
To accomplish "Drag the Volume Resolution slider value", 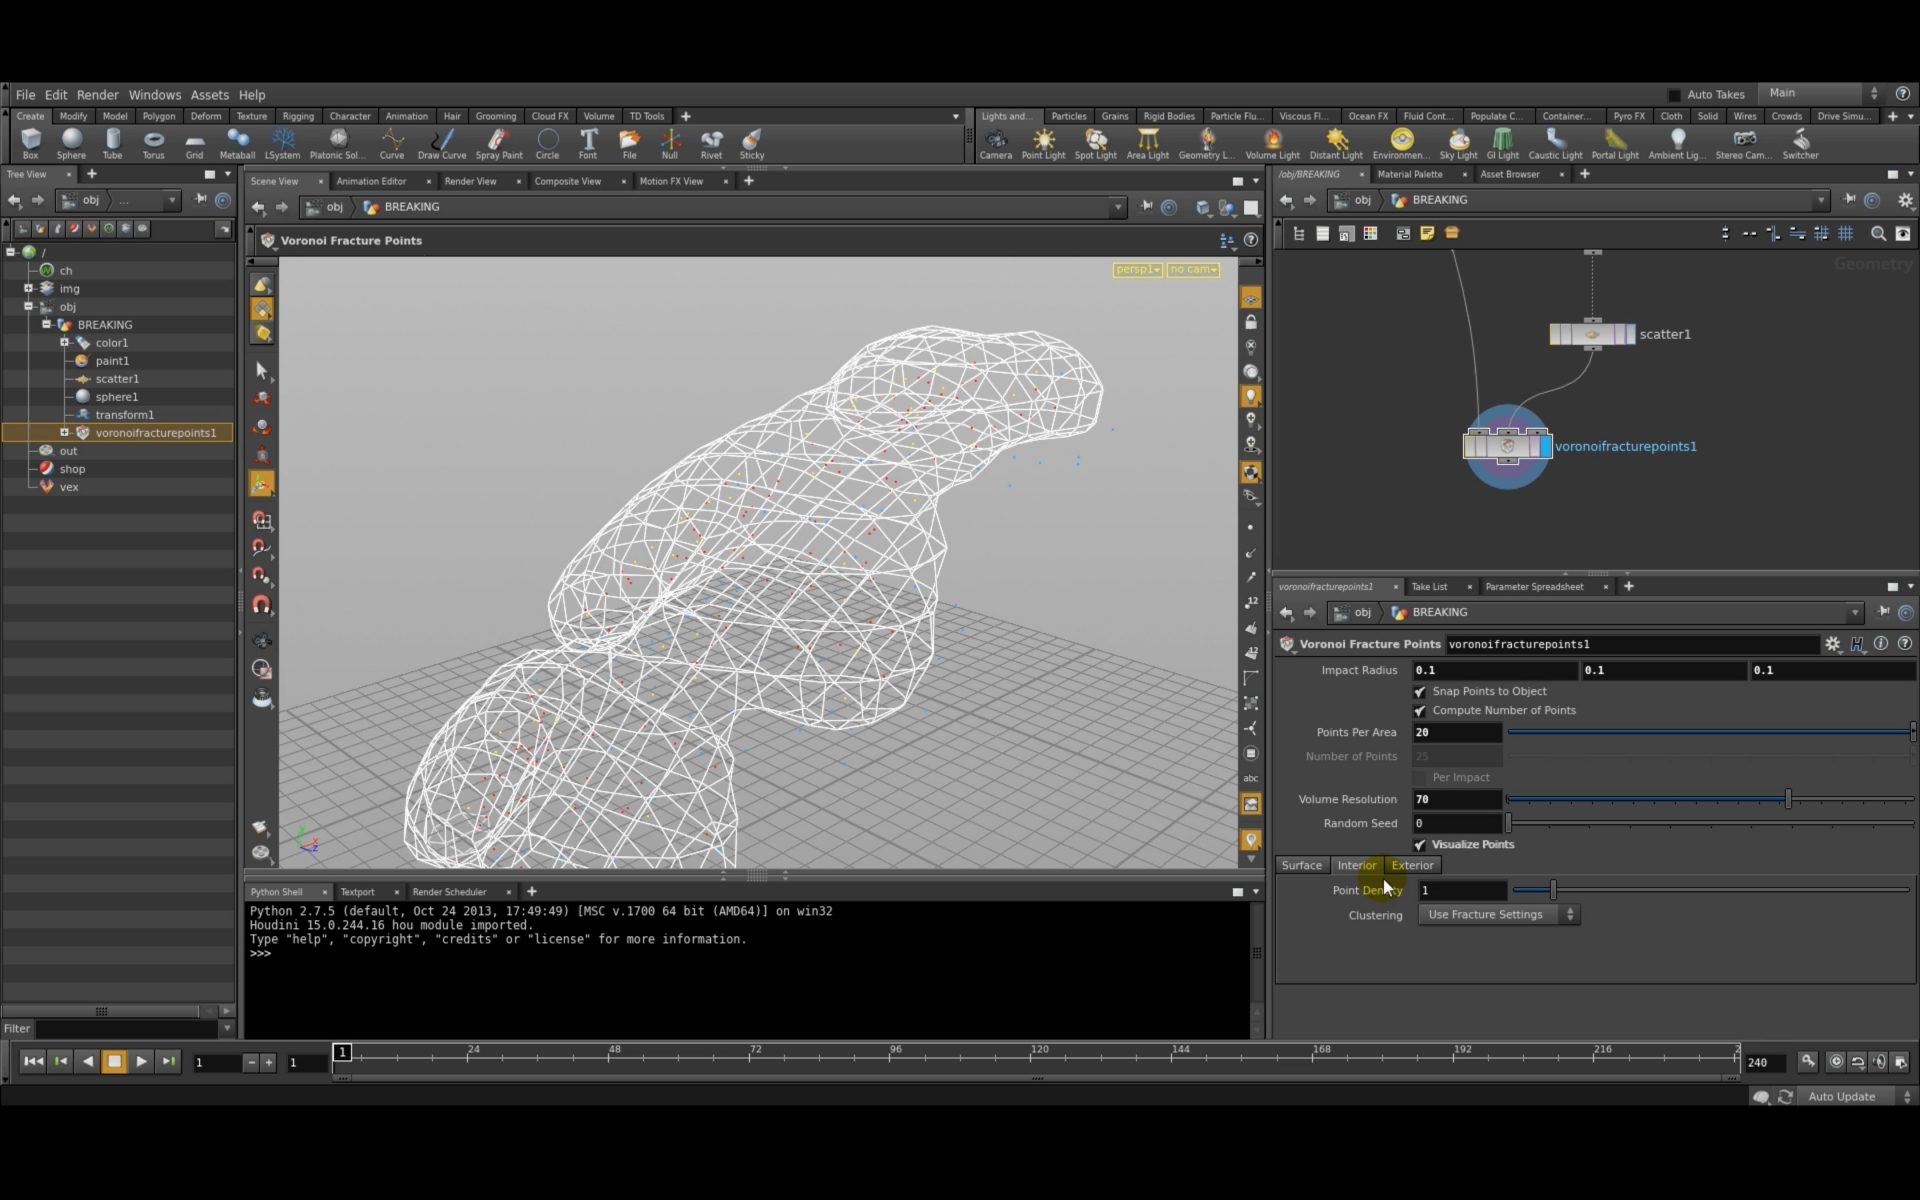I will [1790, 799].
